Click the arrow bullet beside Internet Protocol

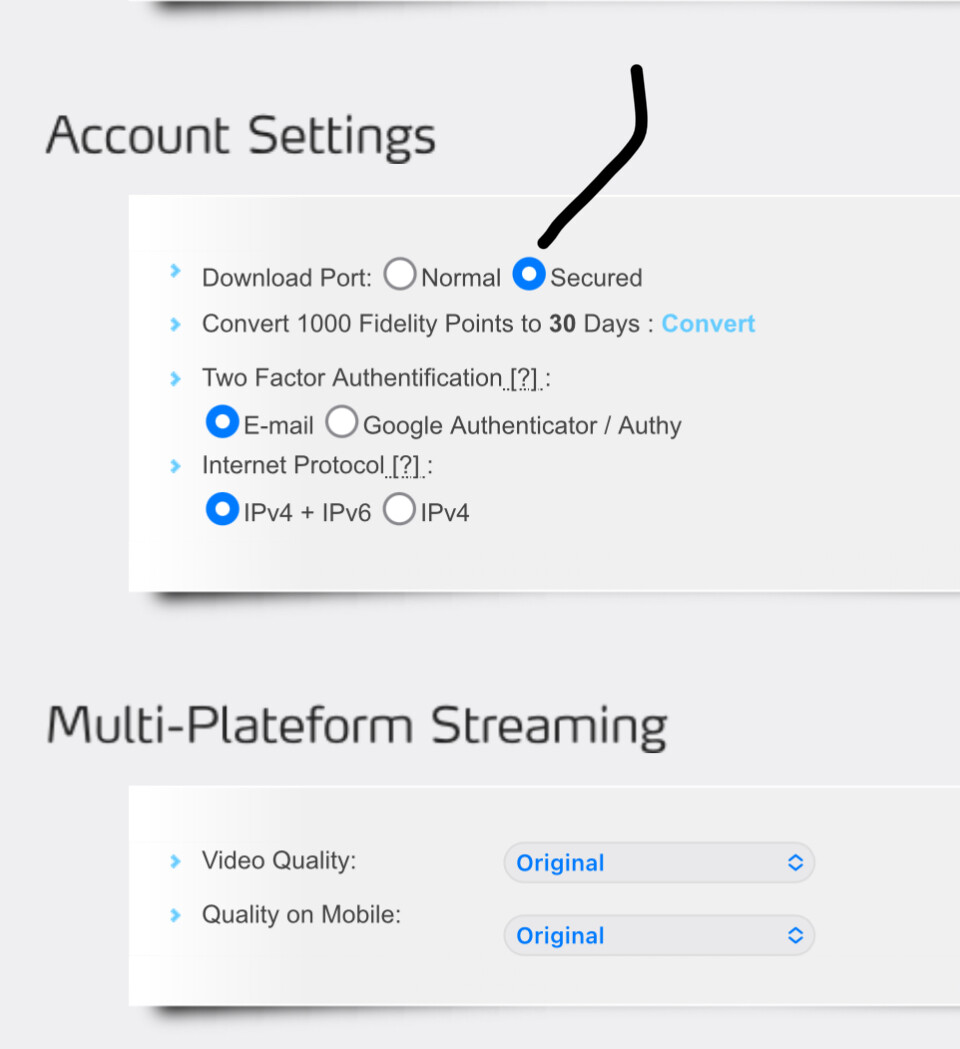(176, 465)
